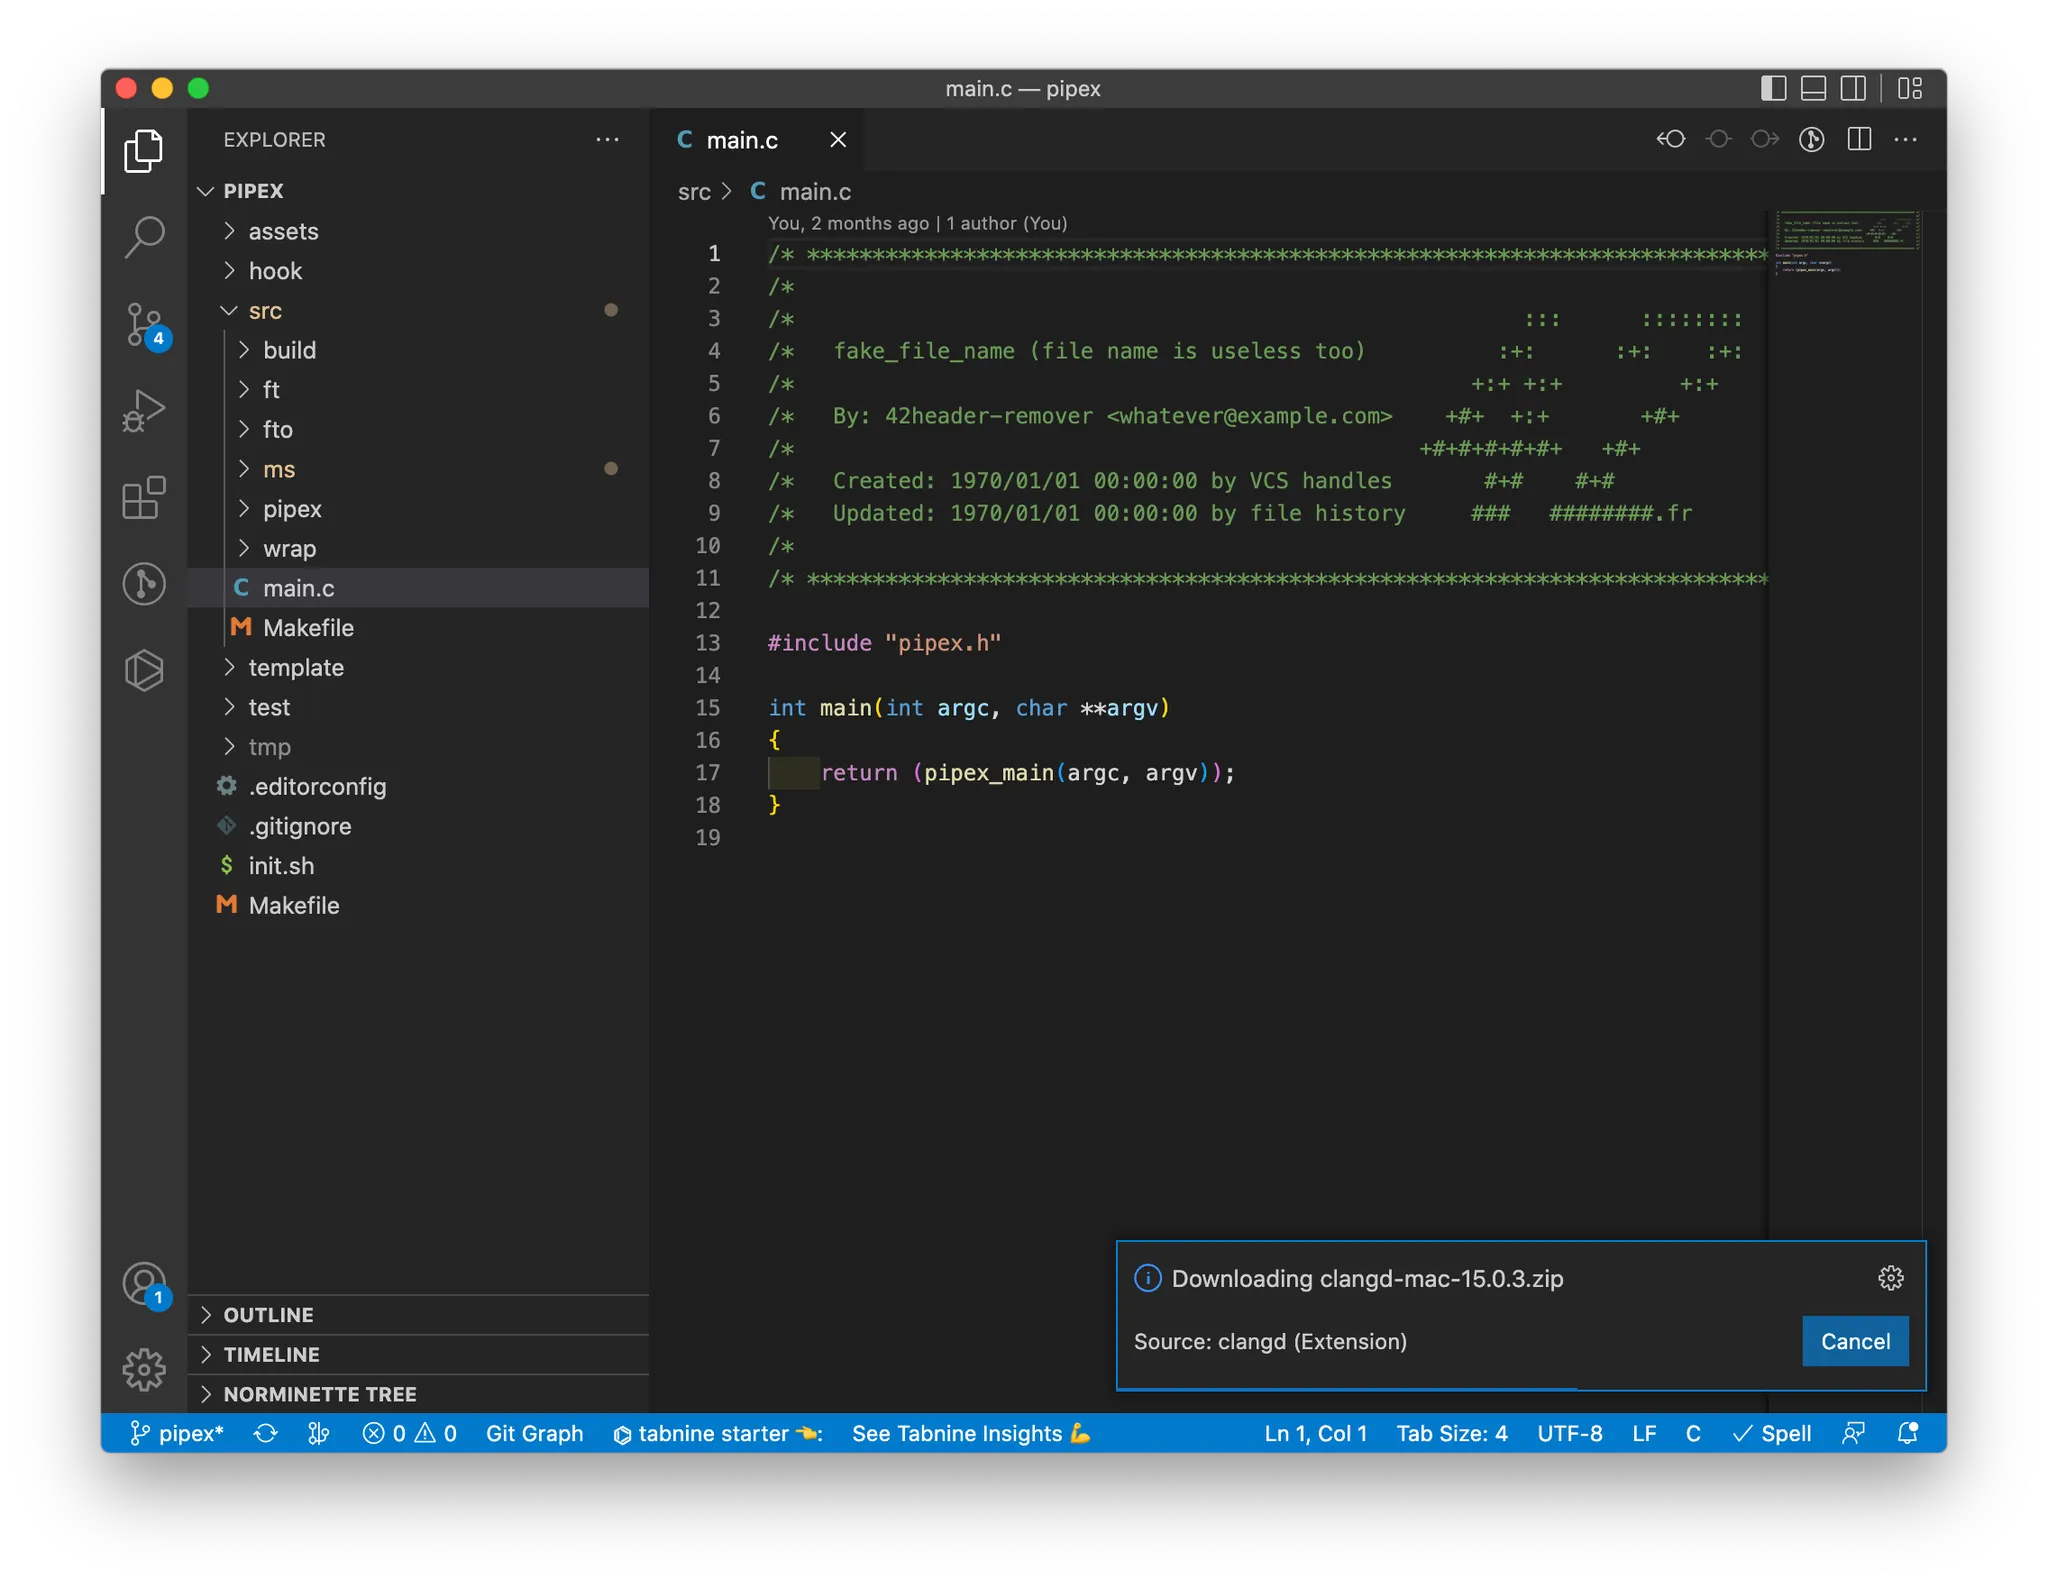
Task: Expand the OUTLINE section
Action: 268,1315
